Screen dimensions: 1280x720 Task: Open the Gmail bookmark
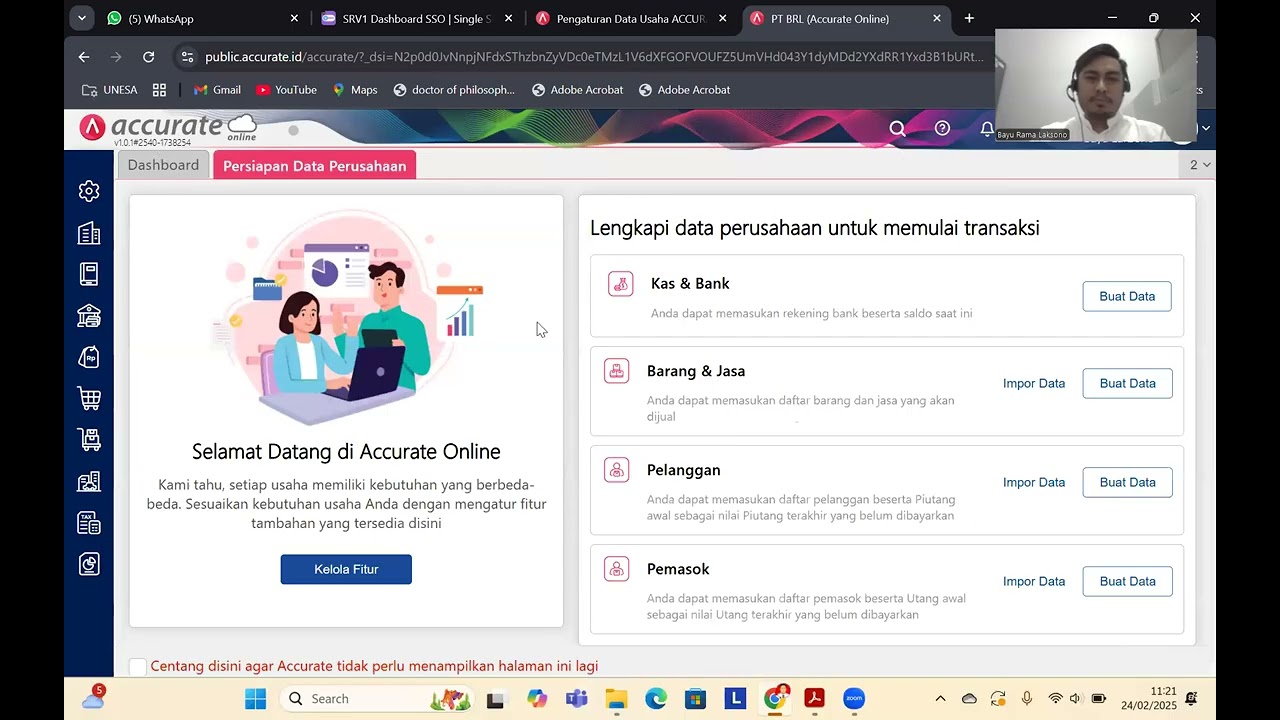[x=217, y=90]
